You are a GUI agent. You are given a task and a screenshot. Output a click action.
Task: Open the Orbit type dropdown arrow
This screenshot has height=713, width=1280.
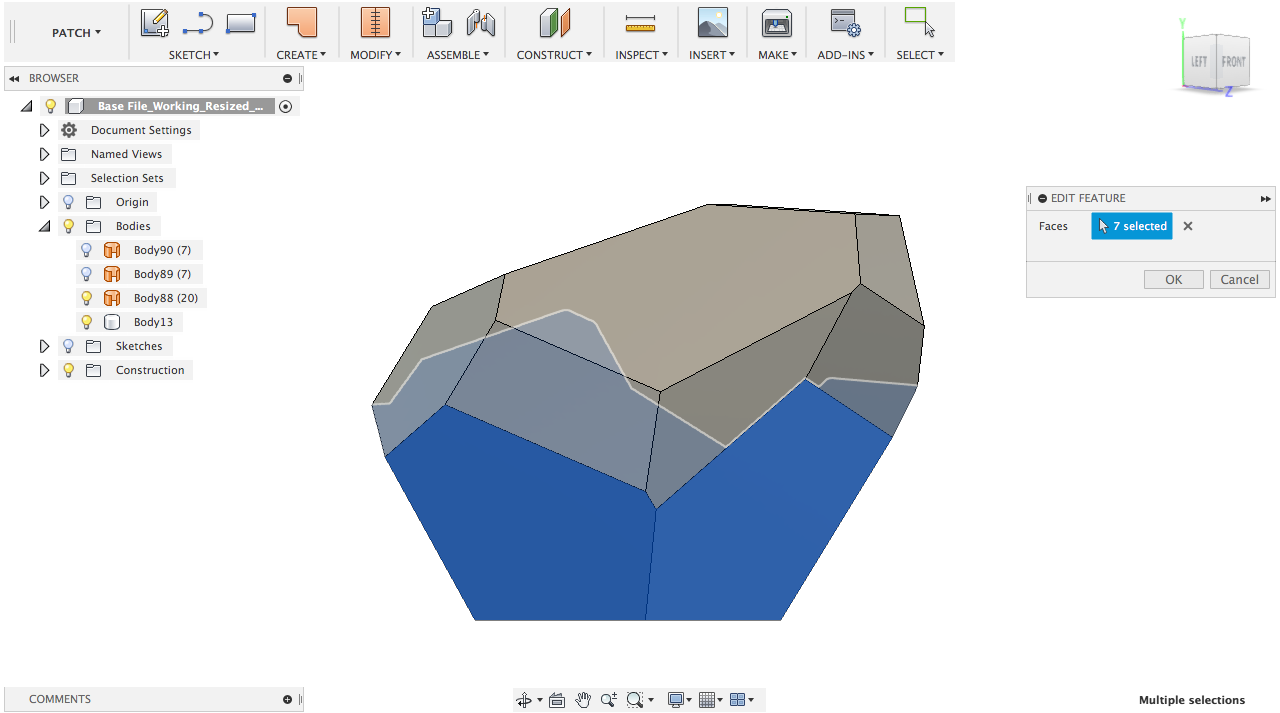pyautogui.click(x=540, y=700)
